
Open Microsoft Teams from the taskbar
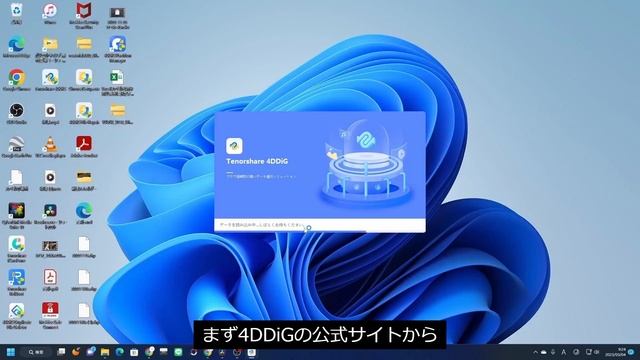pyautogui.click(x=90, y=351)
